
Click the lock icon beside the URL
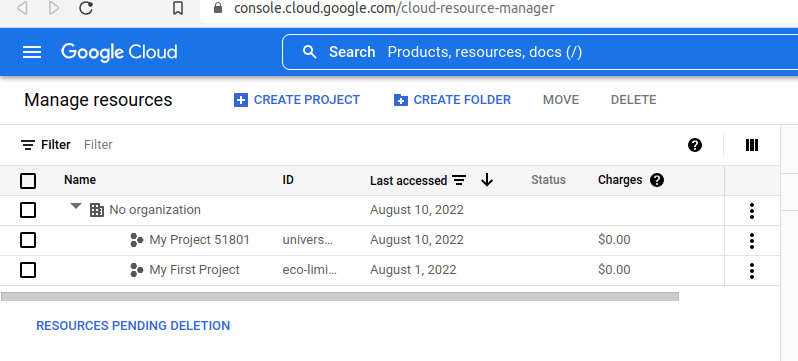coord(218,8)
